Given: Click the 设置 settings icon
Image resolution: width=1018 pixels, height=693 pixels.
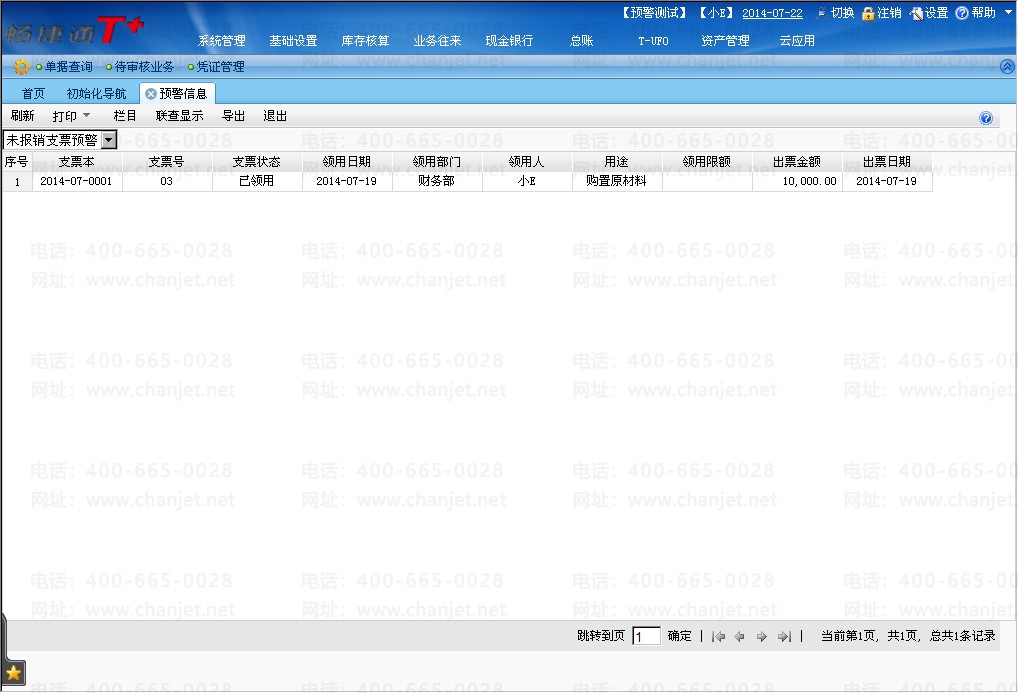Looking at the screenshot, I should tap(917, 13).
